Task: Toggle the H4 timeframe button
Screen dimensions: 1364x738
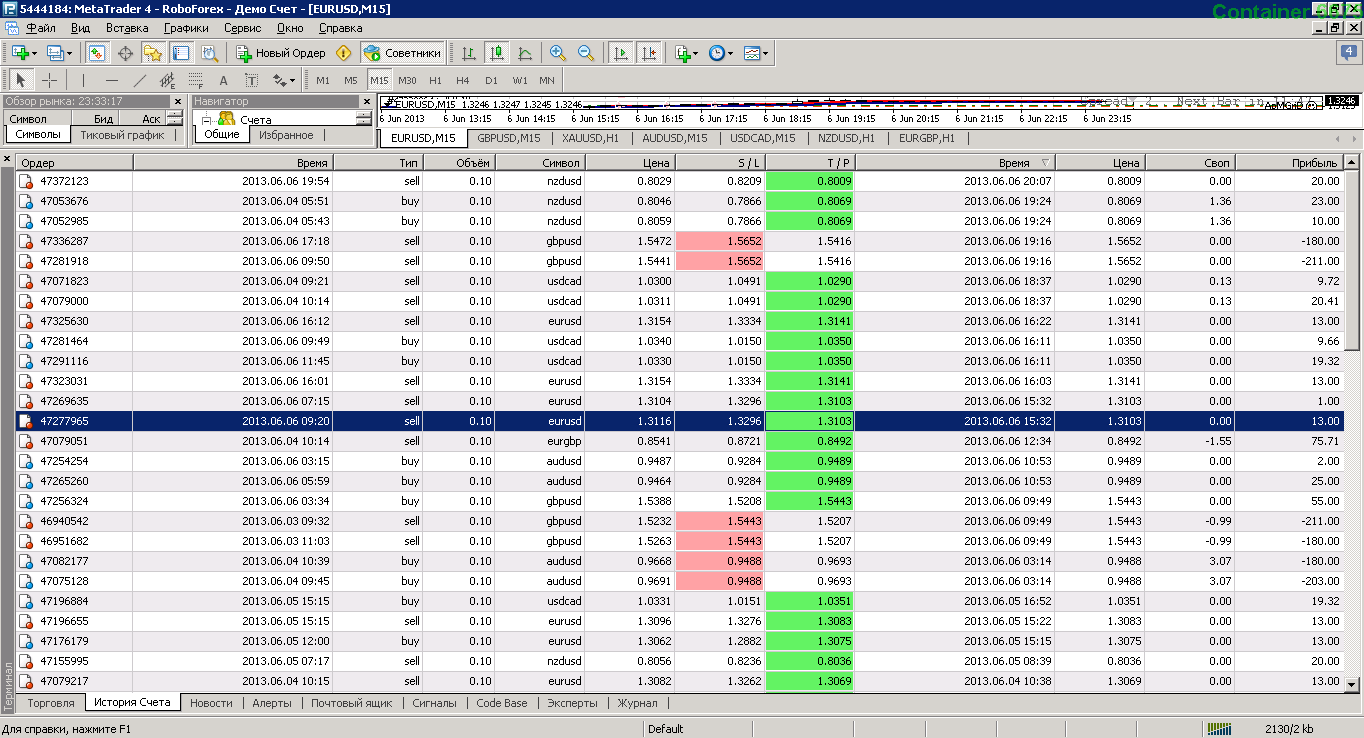Action: (463, 80)
